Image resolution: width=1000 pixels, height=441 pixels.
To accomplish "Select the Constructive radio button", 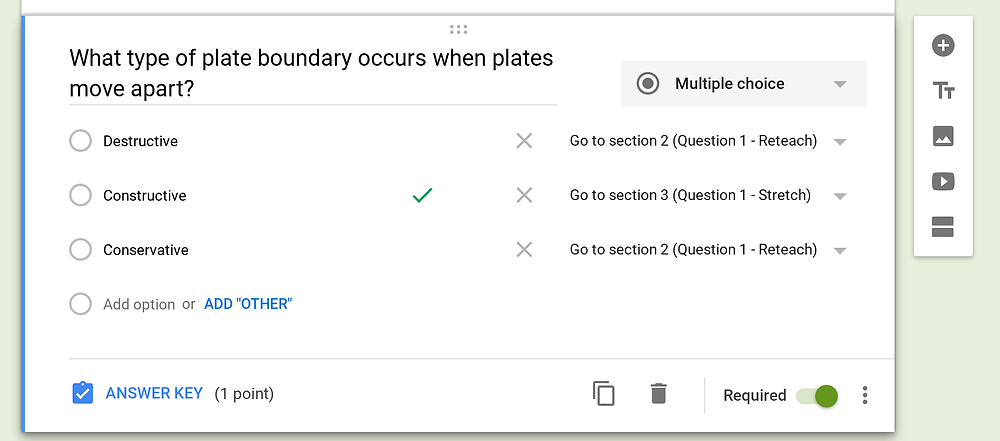I will [x=80, y=195].
